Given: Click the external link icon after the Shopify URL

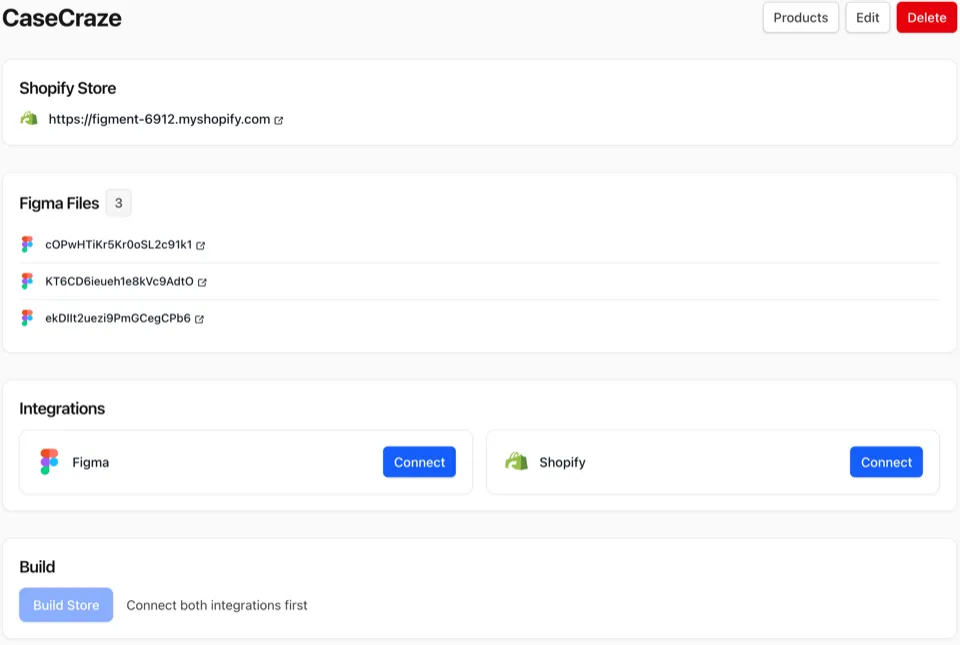Looking at the screenshot, I should point(279,121).
